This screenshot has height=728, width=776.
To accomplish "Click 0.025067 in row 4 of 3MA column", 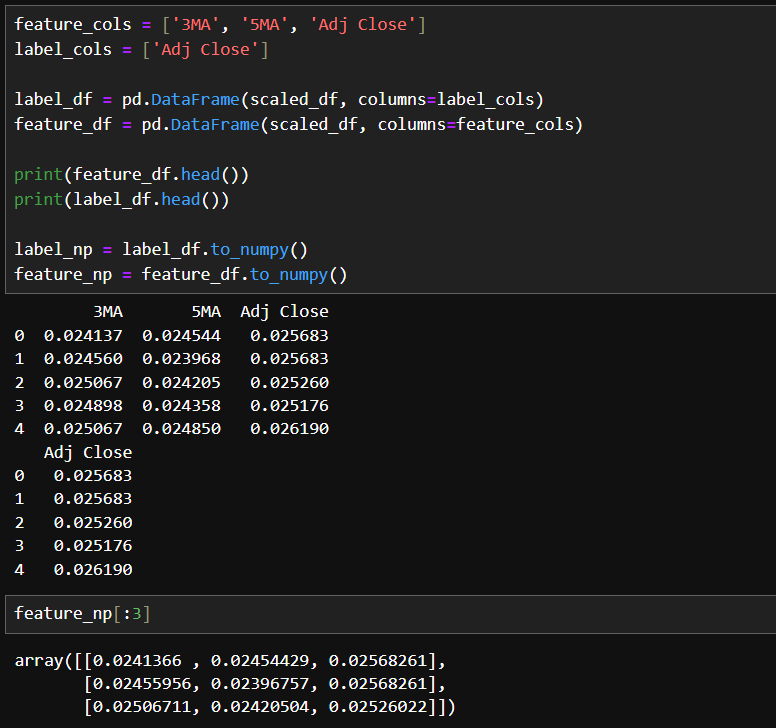I will point(83,429).
